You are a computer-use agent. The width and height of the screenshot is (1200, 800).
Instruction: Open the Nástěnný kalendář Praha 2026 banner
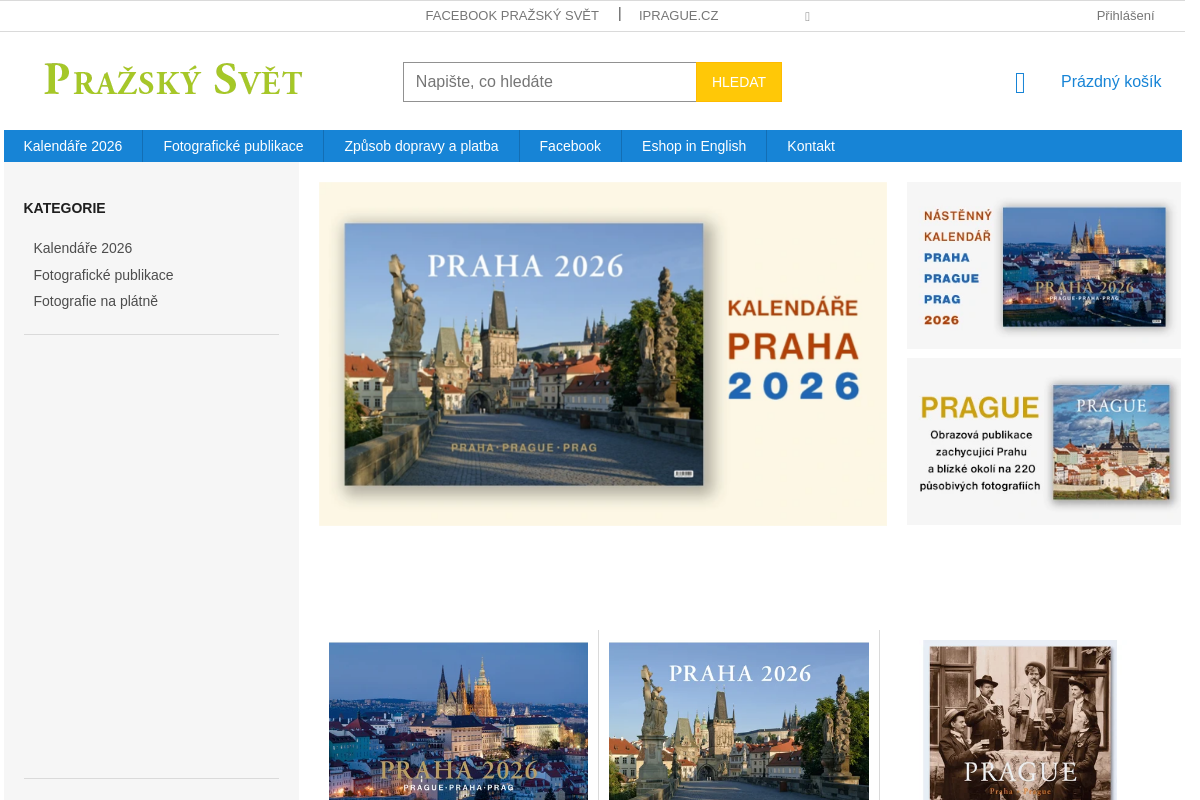click(1044, 266)
